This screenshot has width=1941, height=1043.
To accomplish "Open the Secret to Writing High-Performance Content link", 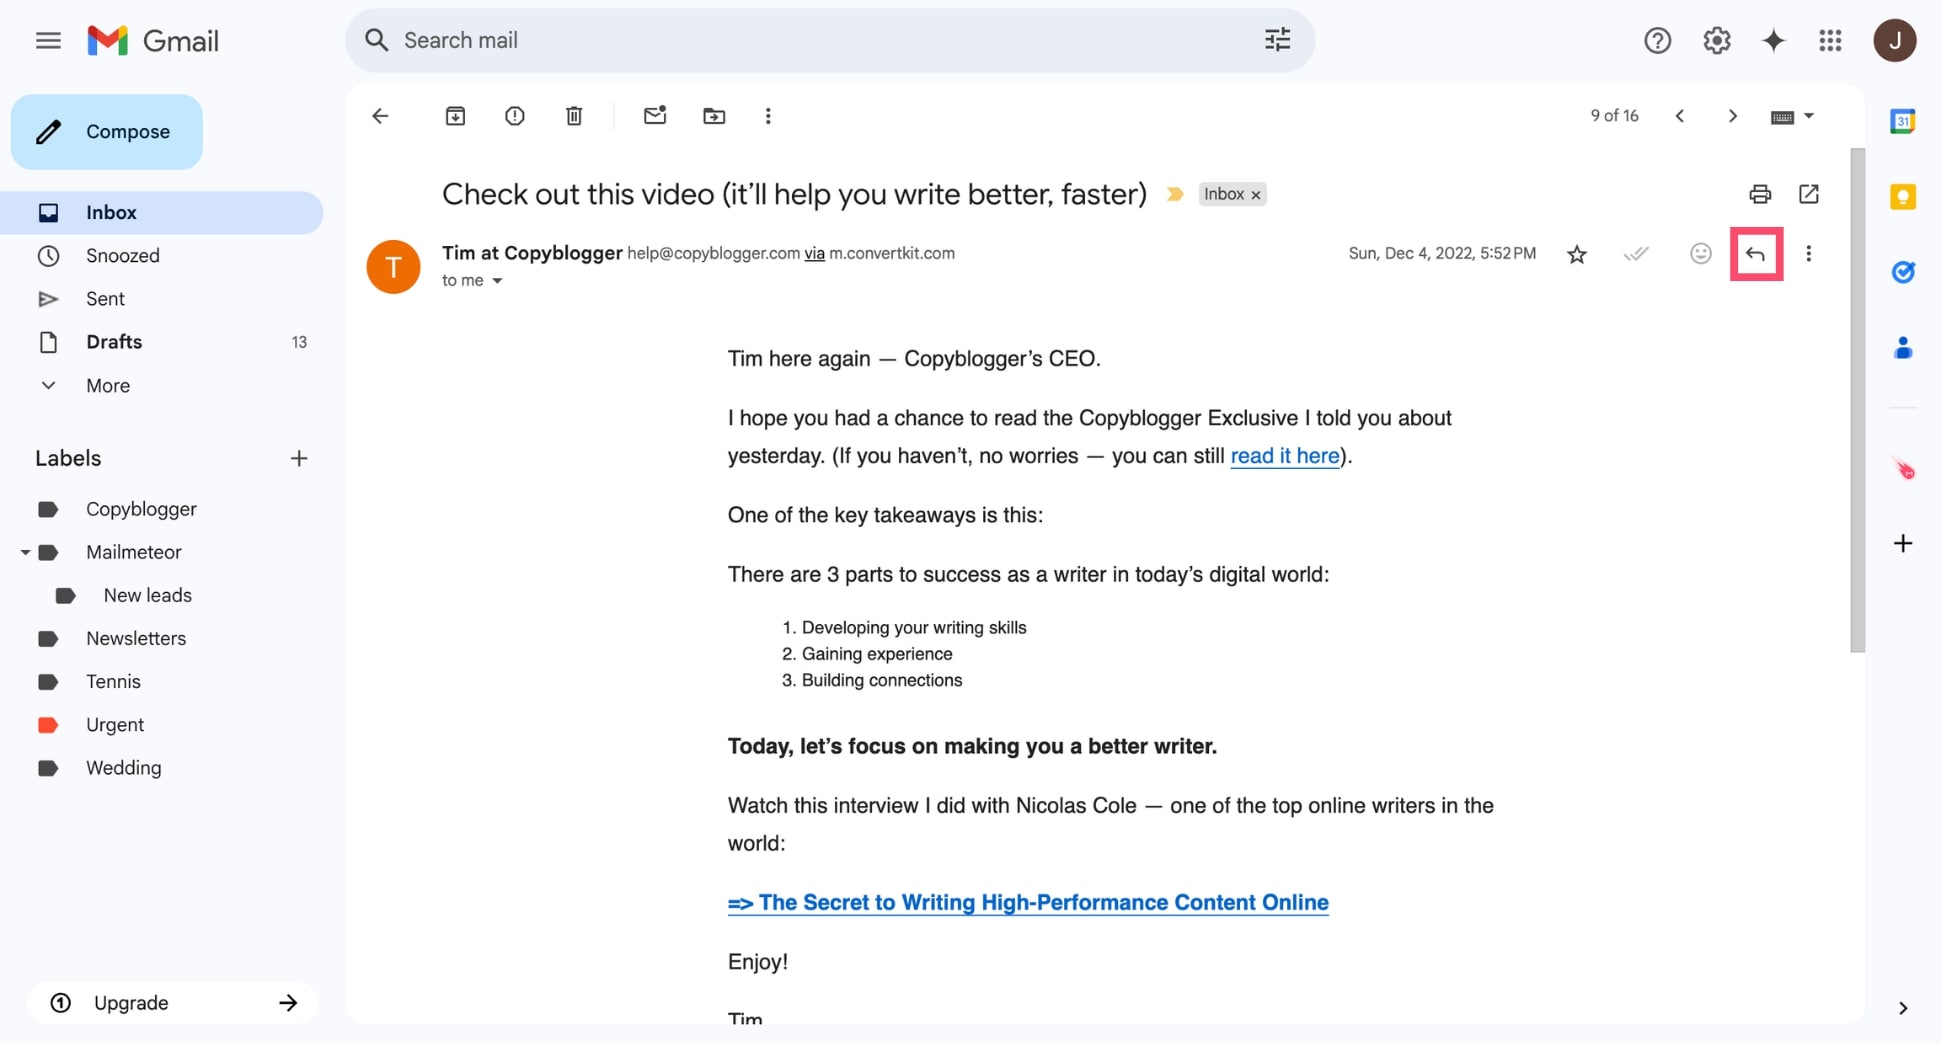I will tap(1028, 903).
